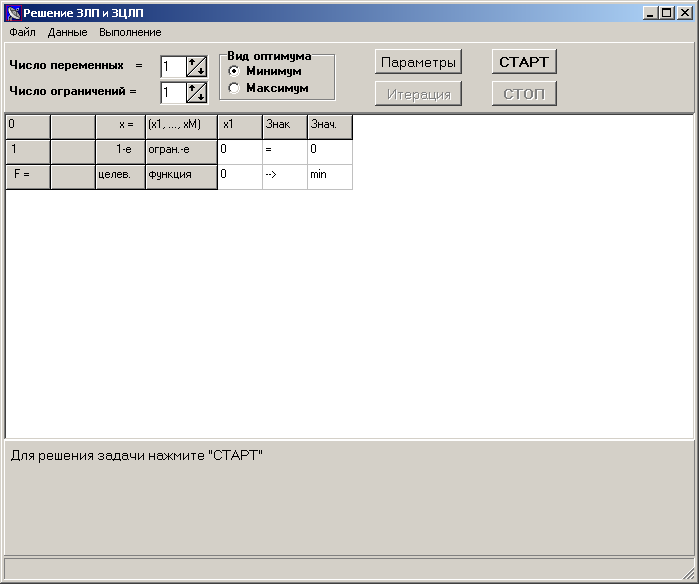Click the Число переменных input field
Screen dimensions: 699x584
pyautogui.click(x=173, y=67)
